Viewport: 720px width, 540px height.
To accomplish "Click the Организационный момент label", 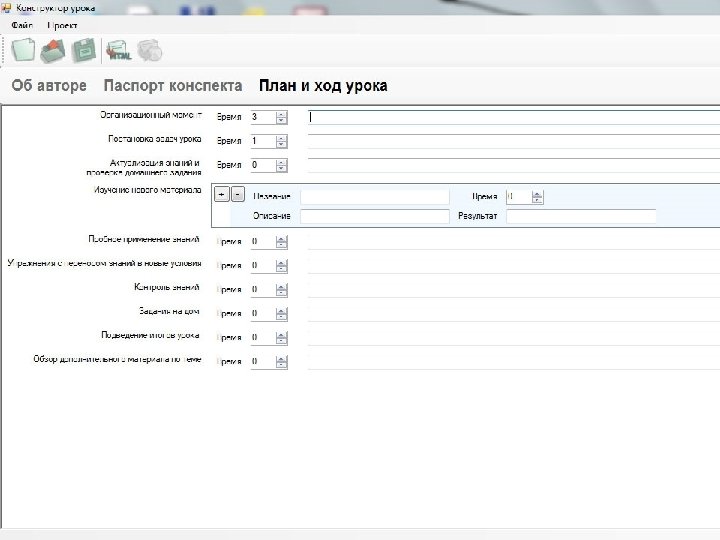I will (x=151, y=115).
